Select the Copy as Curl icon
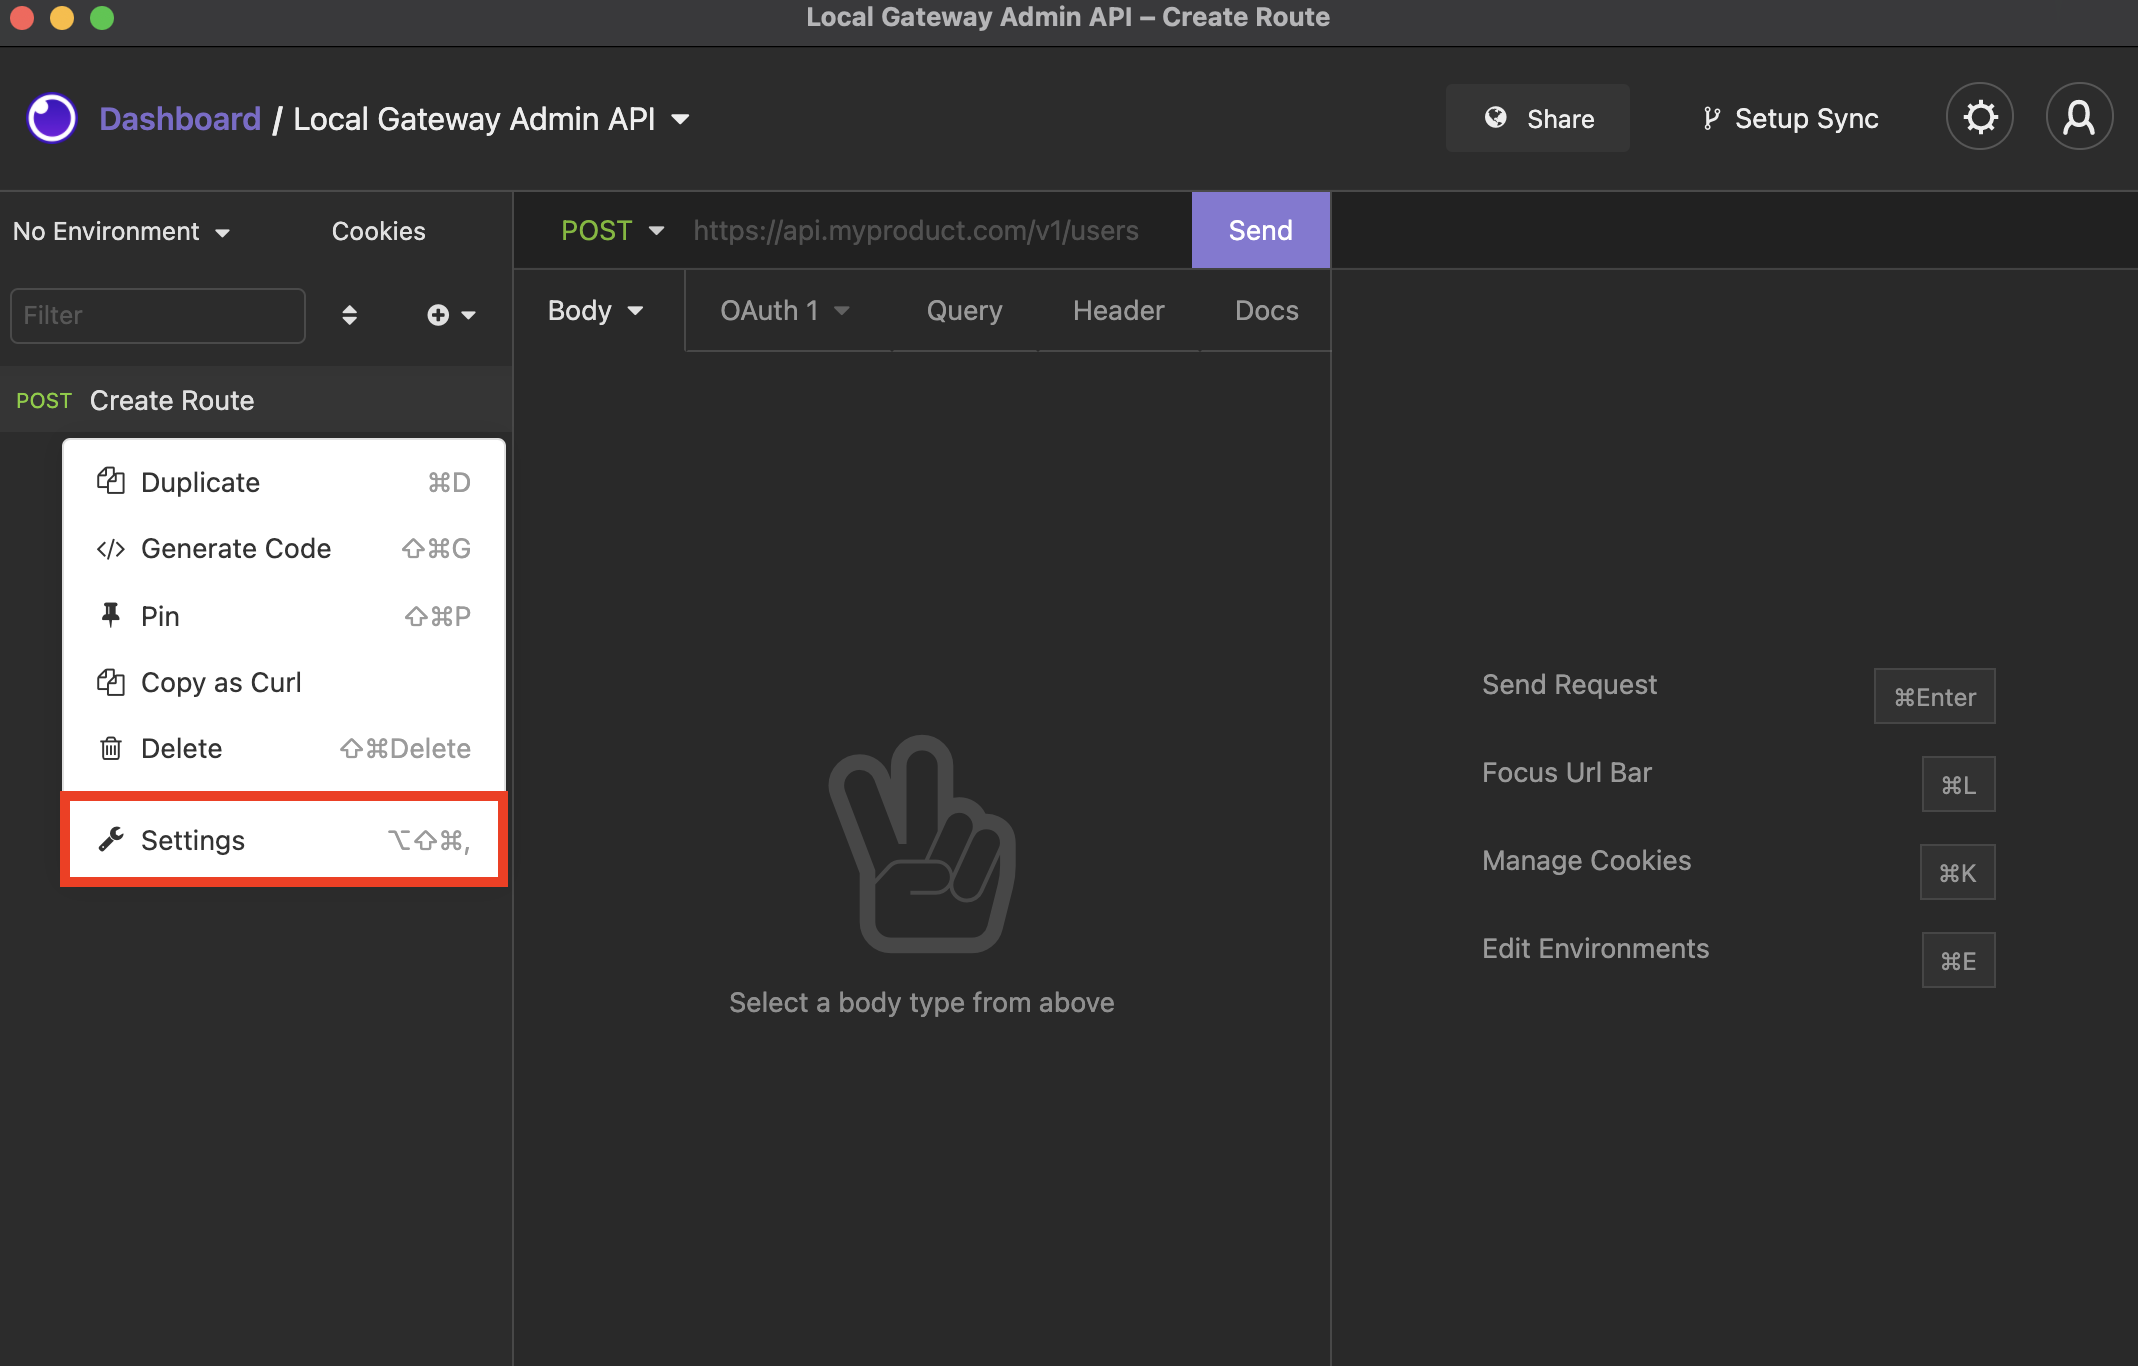The width and height of the screenshot is (2138, 1366). (109, 681)
